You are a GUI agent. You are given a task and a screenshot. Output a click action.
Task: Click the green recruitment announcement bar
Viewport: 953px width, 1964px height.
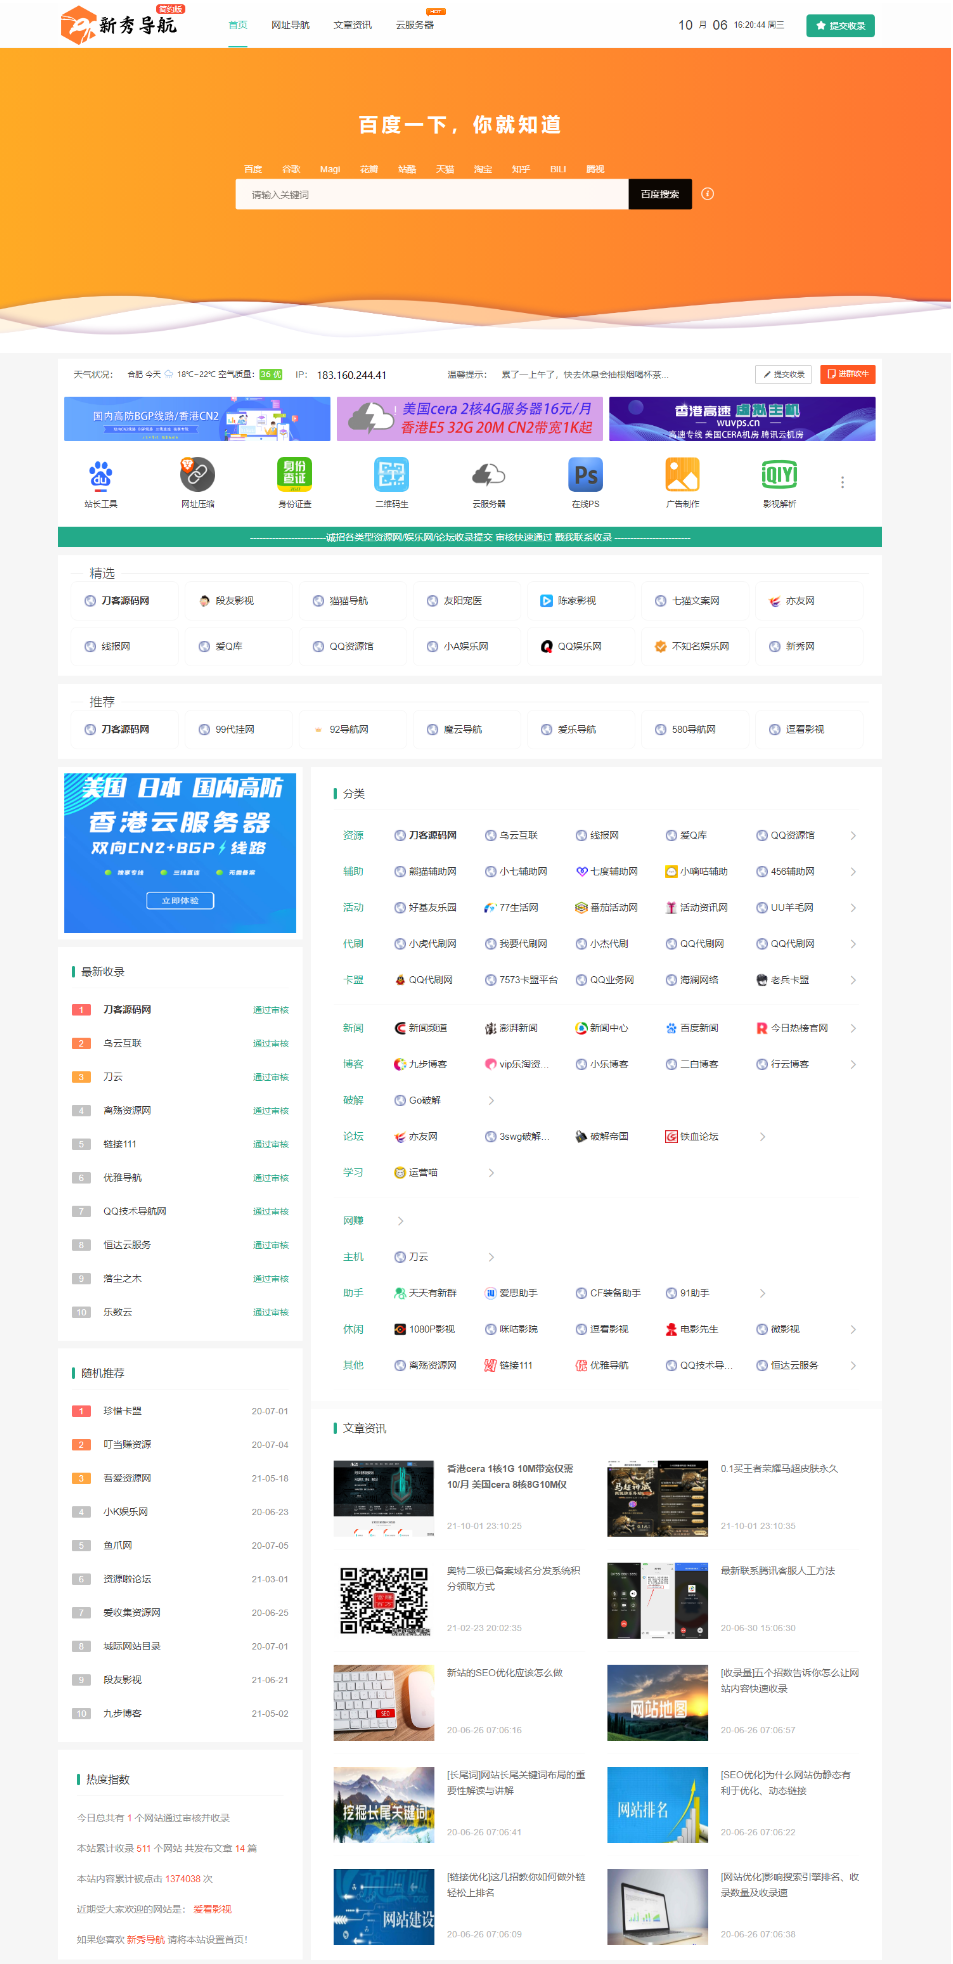[x=470, y=537]
